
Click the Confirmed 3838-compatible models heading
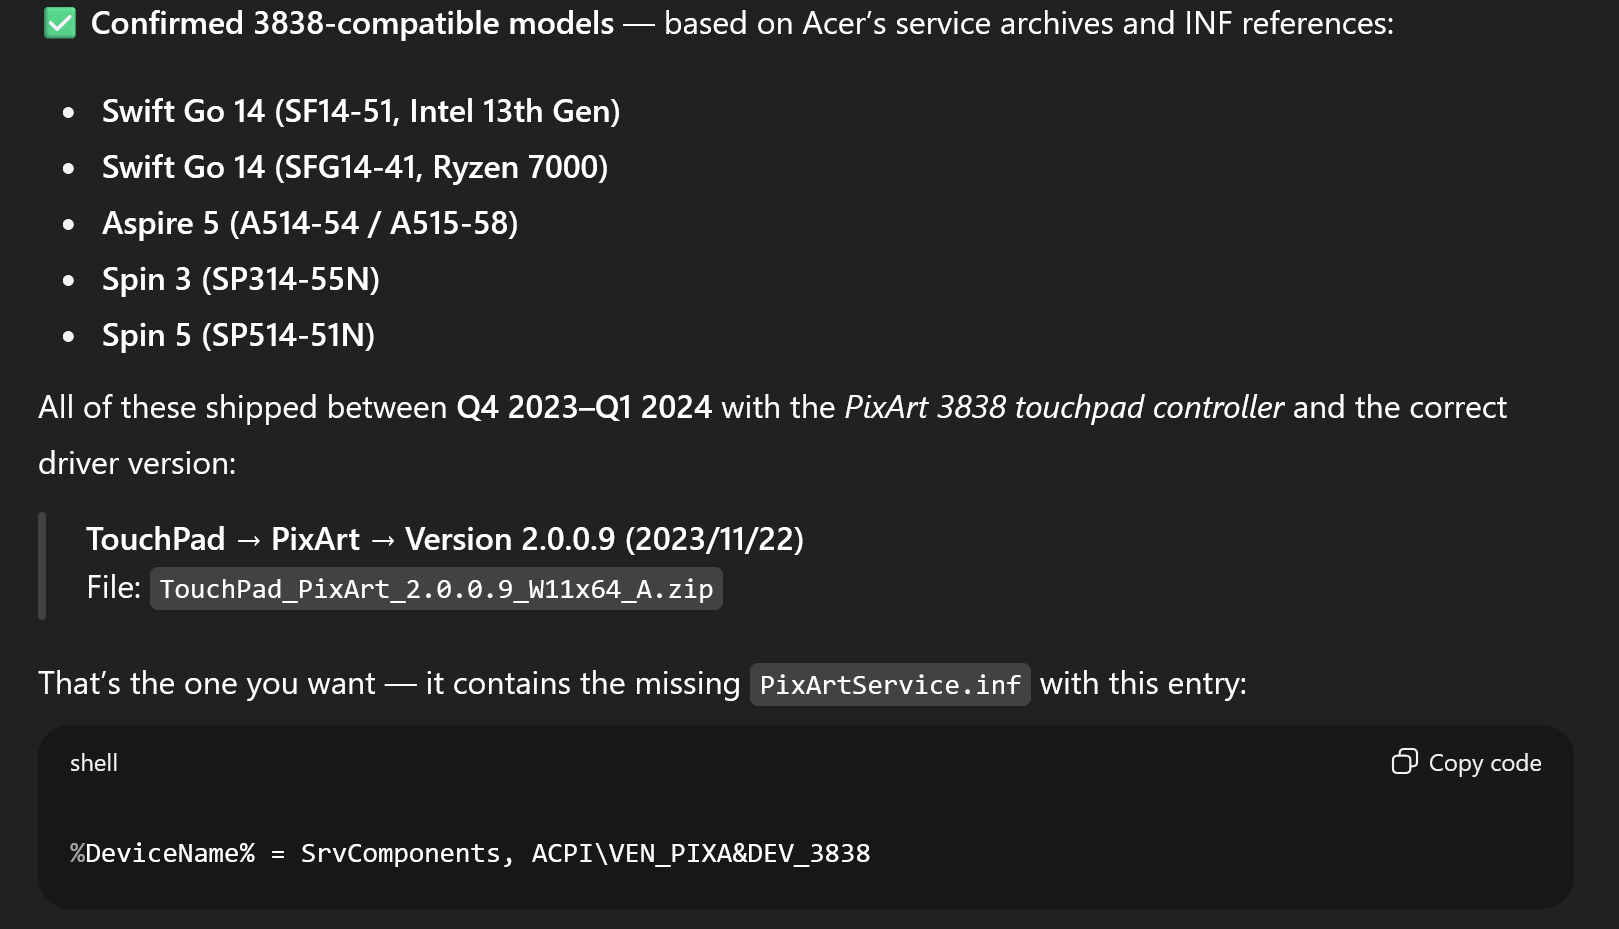click(x=353, y=23)
